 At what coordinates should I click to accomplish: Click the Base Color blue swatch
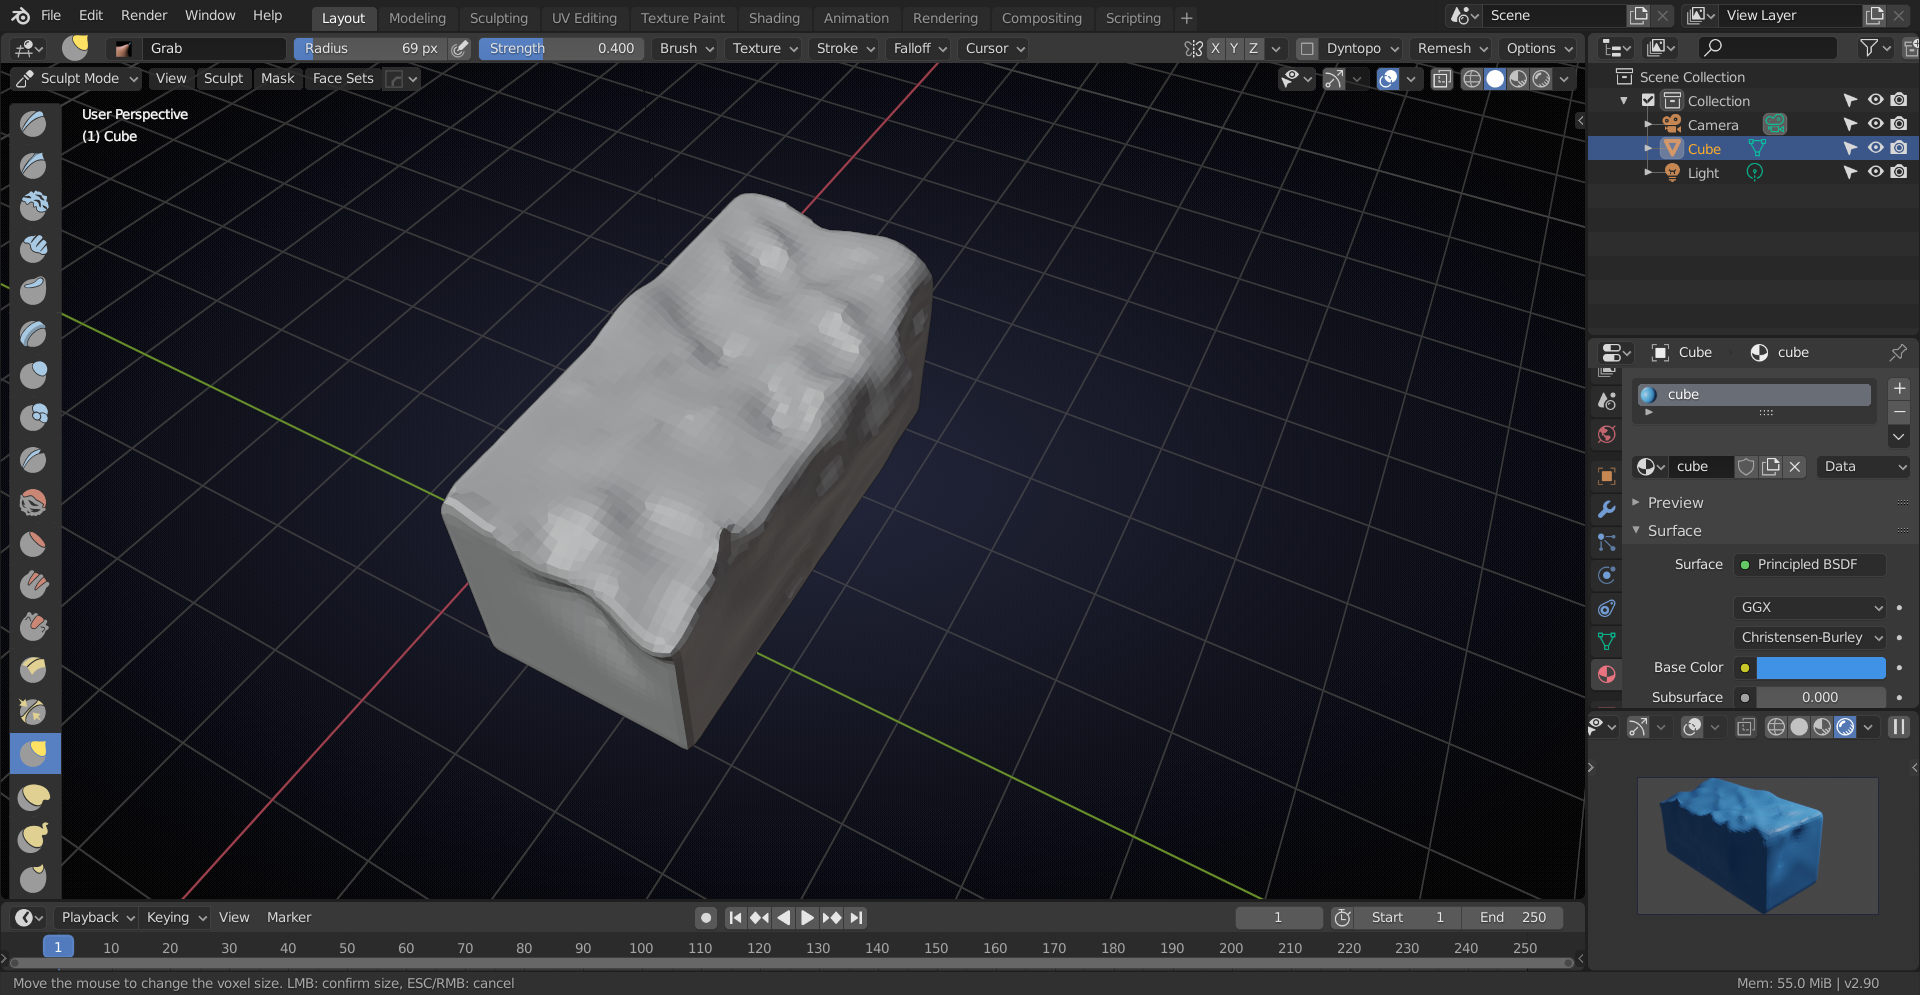(x=1820, y=667)
